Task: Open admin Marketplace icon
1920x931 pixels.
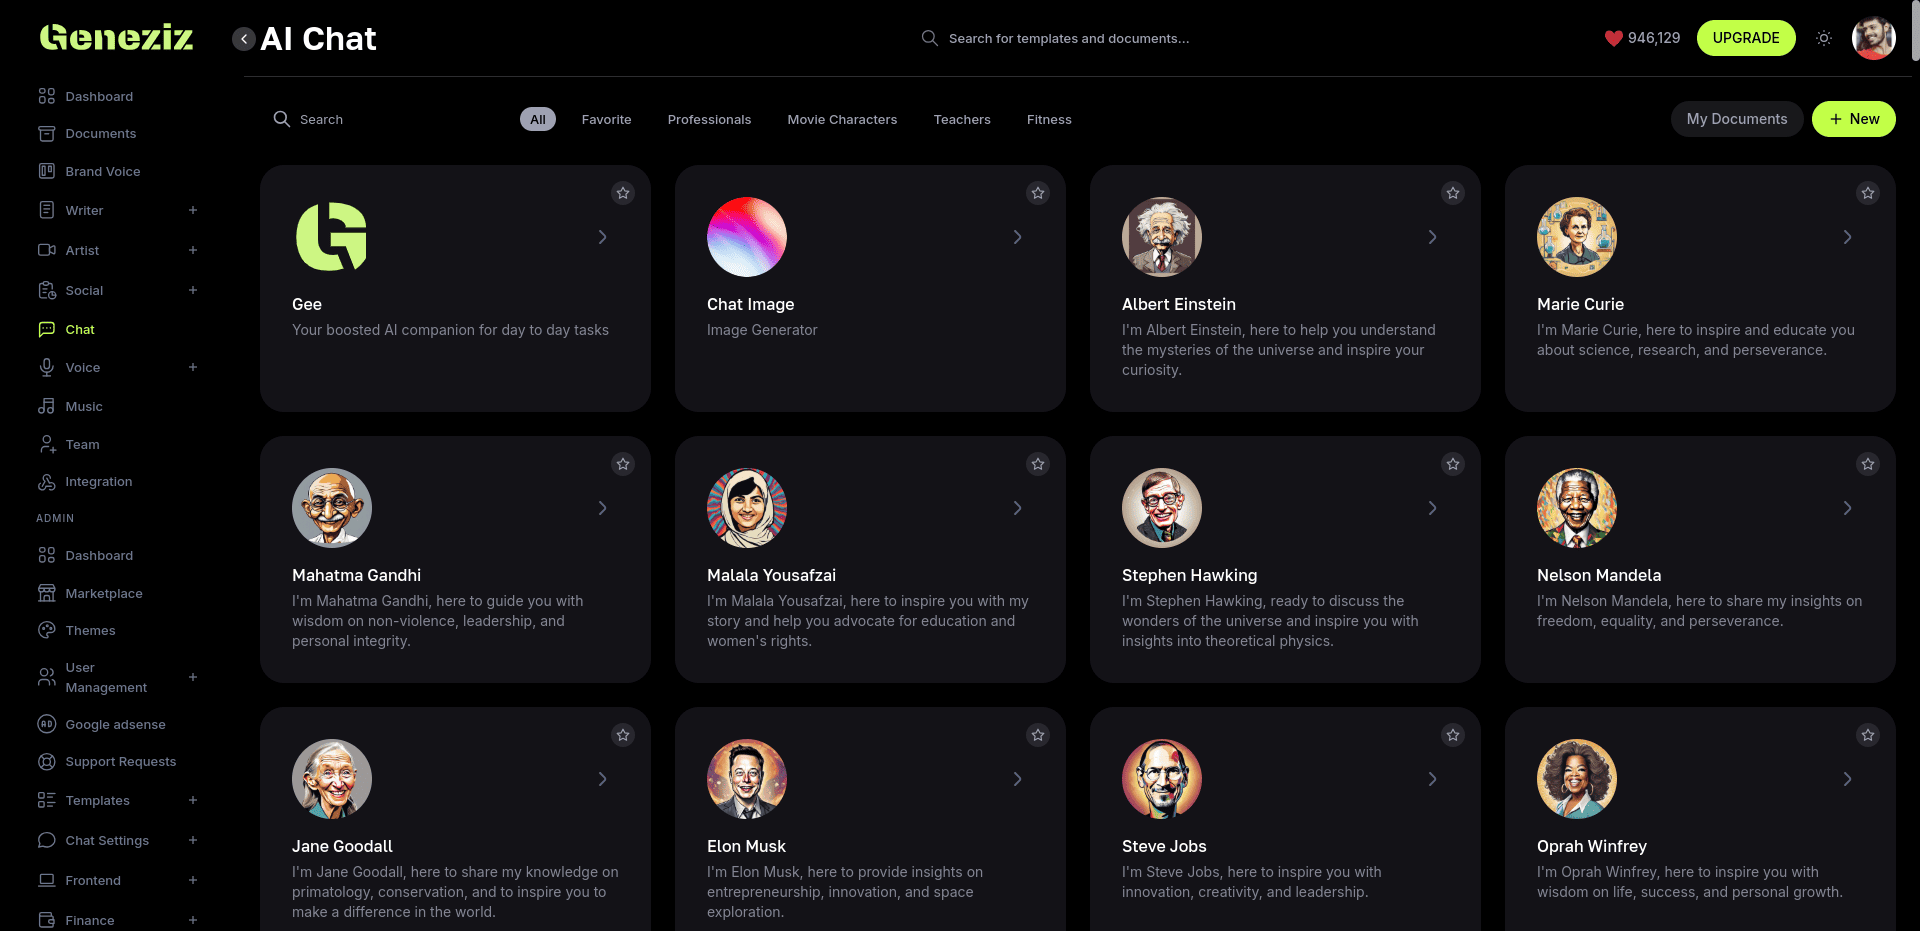Action: [x=46, y=593]
